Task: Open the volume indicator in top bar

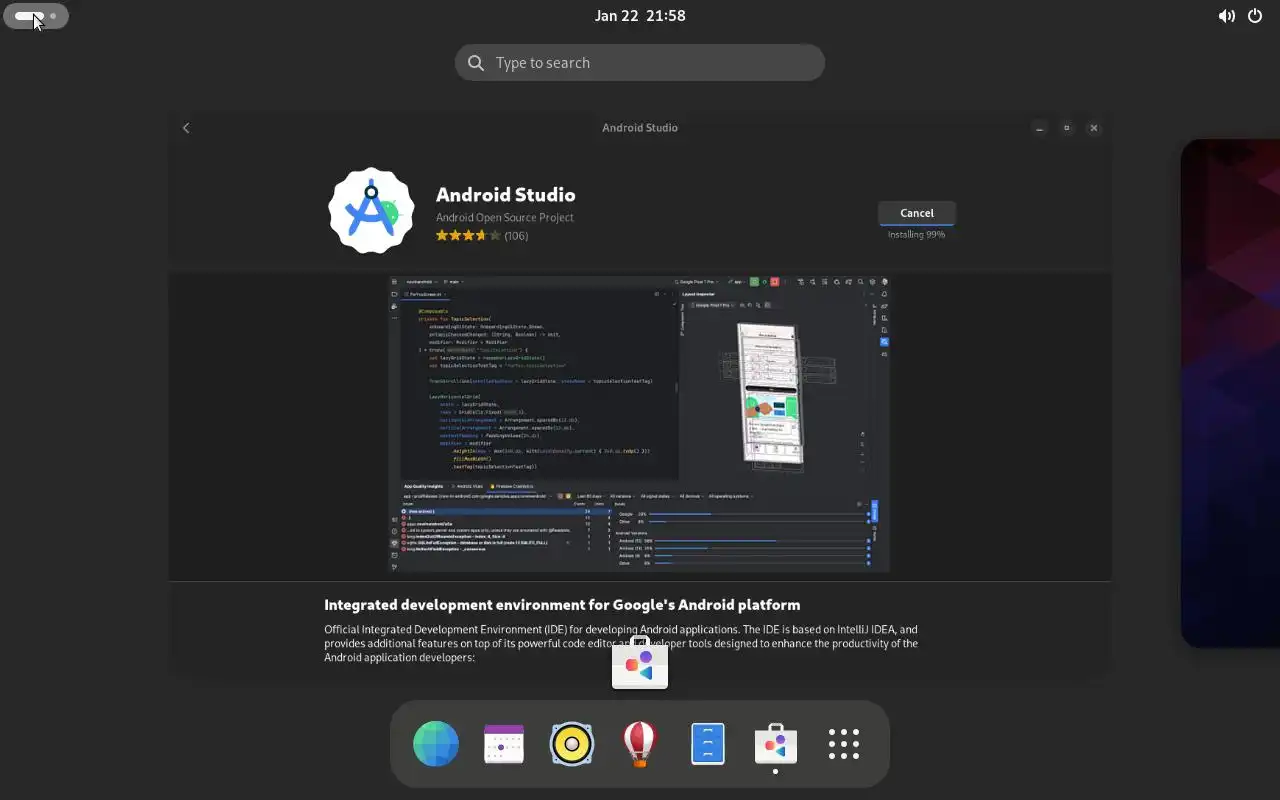Action: tap(1226, 16)
